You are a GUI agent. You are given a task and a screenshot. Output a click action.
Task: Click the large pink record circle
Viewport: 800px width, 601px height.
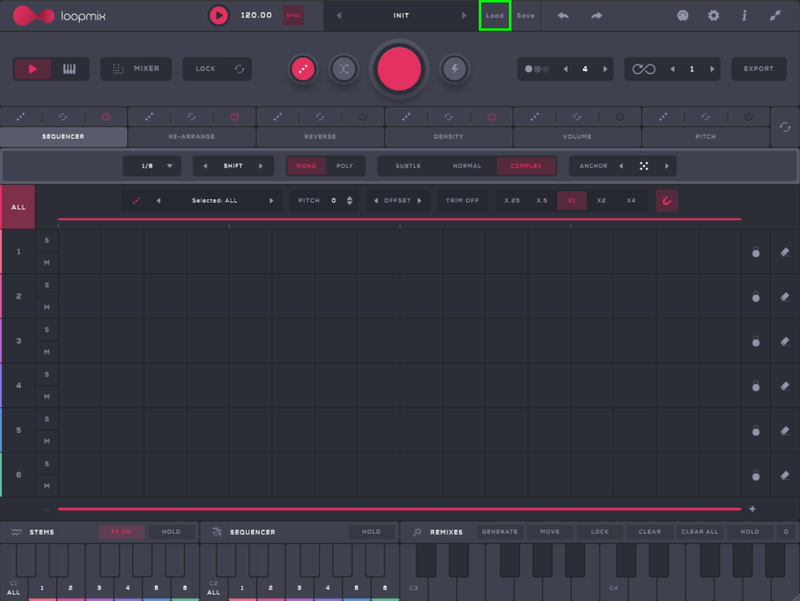tap(400, 69)
